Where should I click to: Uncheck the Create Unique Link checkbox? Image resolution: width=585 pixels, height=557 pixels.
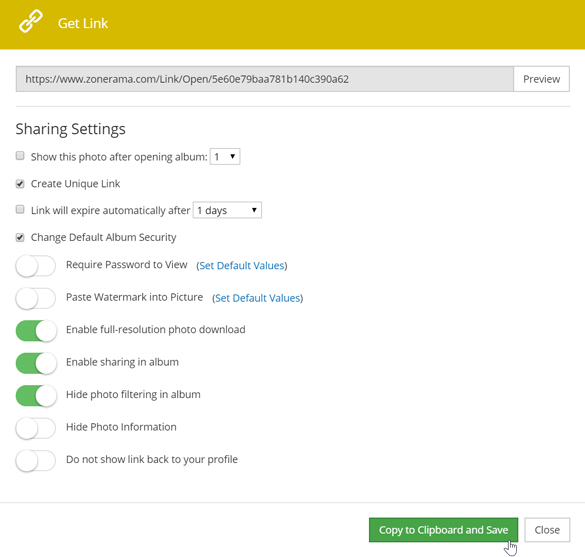[20, 184]
